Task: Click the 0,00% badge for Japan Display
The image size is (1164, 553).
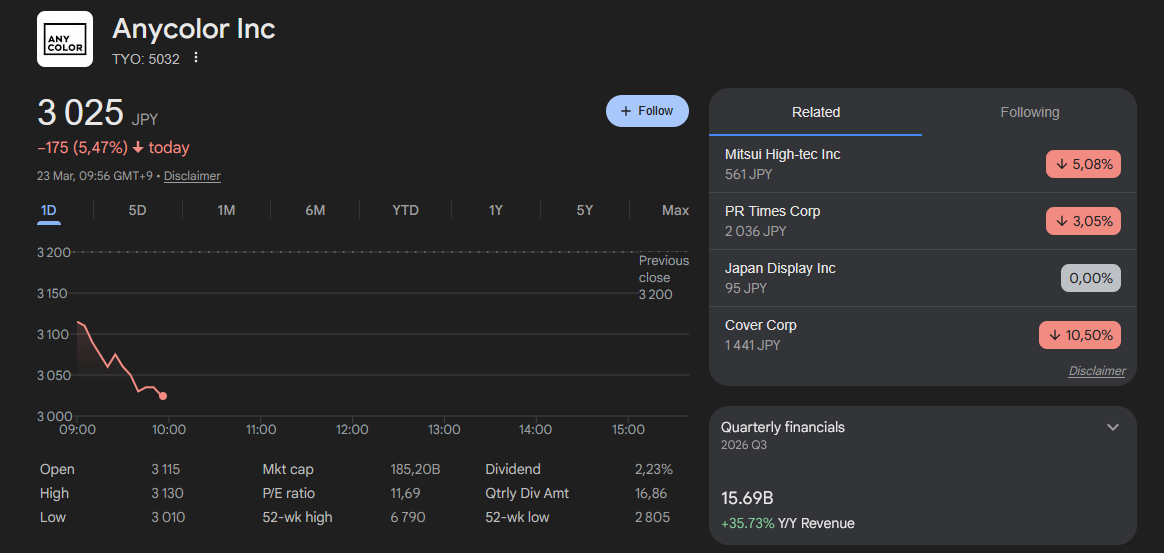Action: (x=1091, y=278)
